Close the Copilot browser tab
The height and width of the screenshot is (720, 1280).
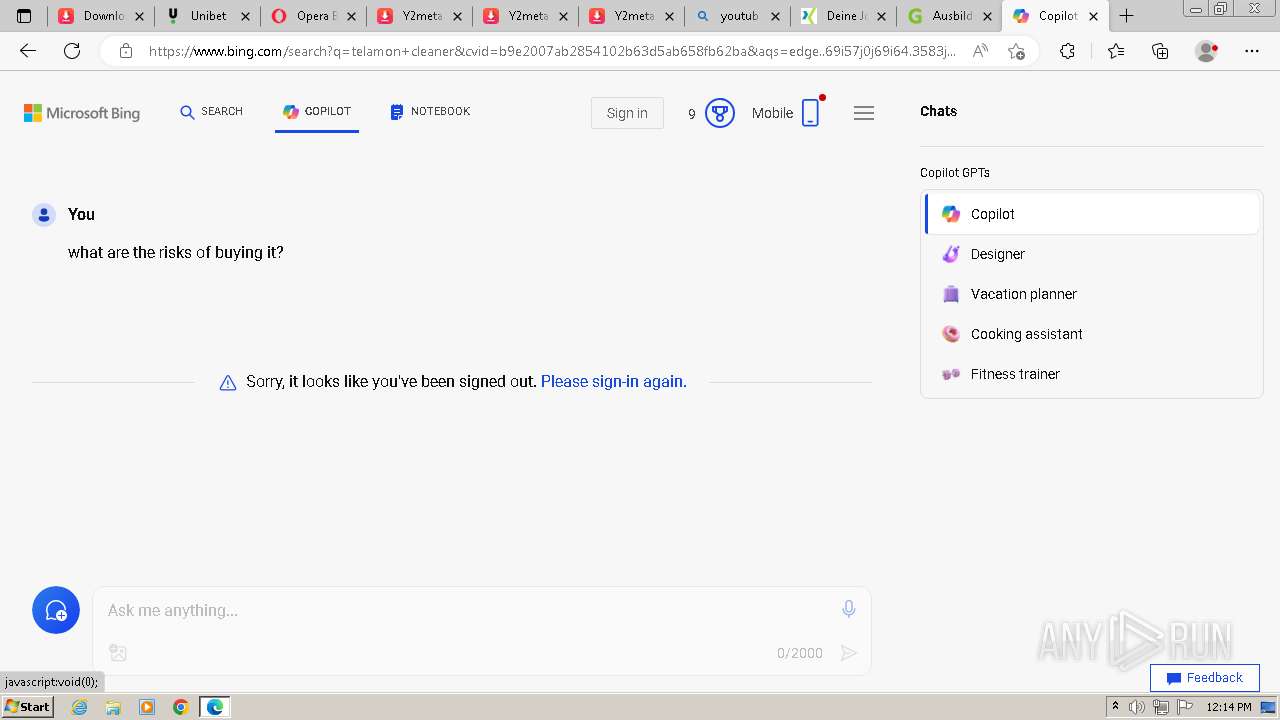pyautogui.click(x=1093, y=16)
